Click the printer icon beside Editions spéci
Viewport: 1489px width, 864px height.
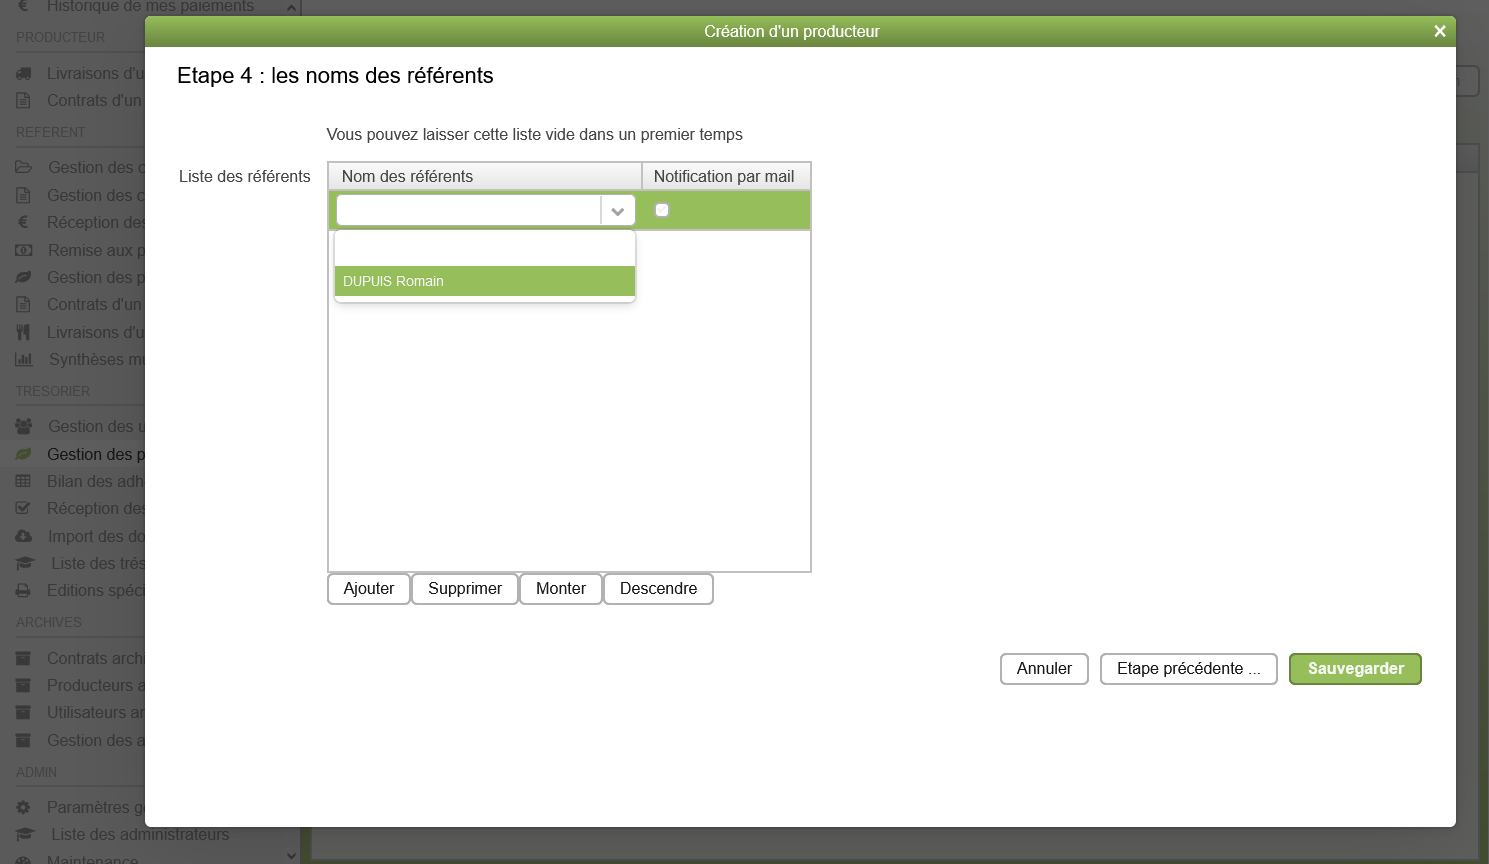click(x=24, y=590)
